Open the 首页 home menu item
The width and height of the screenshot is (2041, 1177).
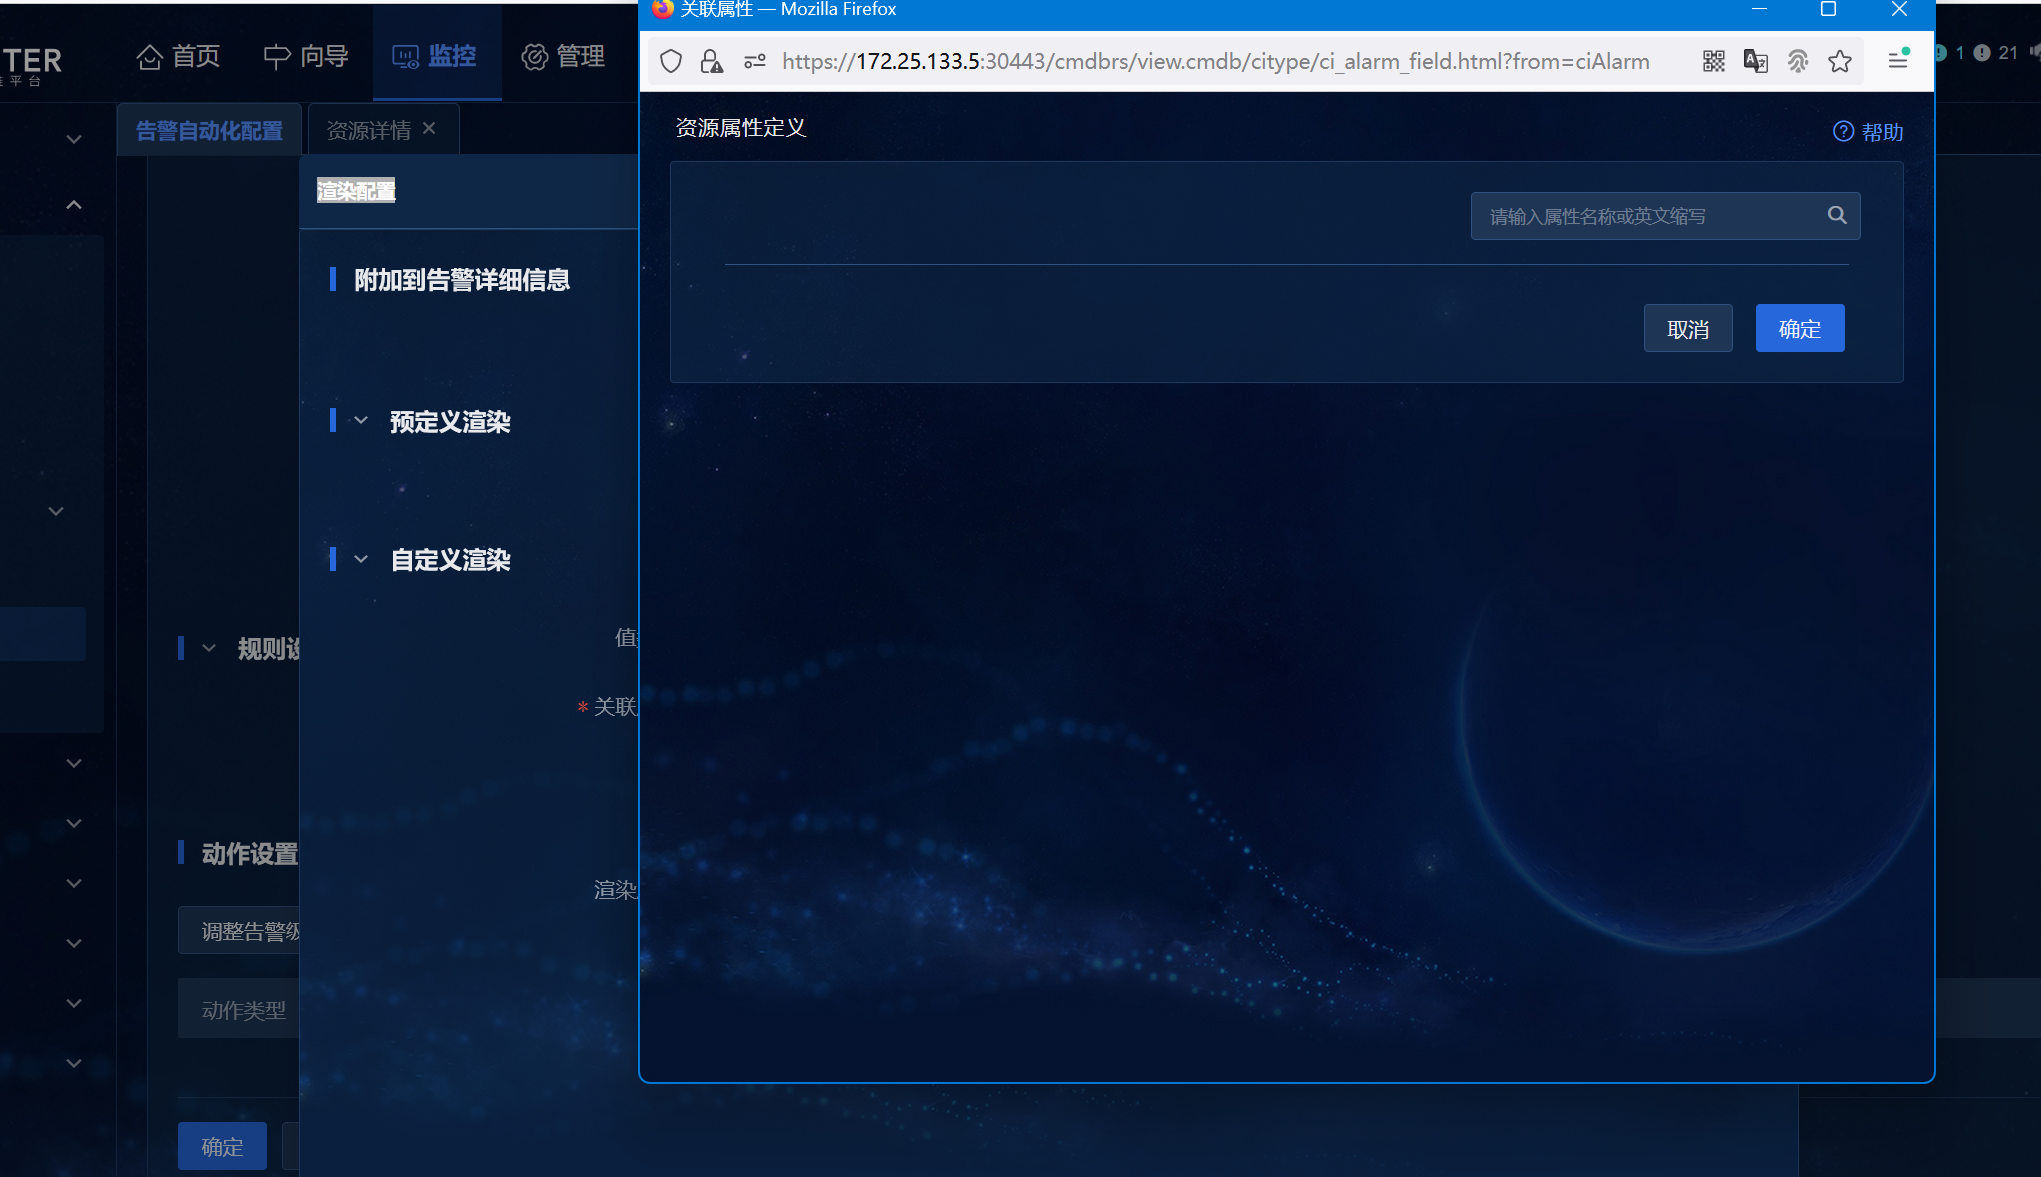pos(179,56)
